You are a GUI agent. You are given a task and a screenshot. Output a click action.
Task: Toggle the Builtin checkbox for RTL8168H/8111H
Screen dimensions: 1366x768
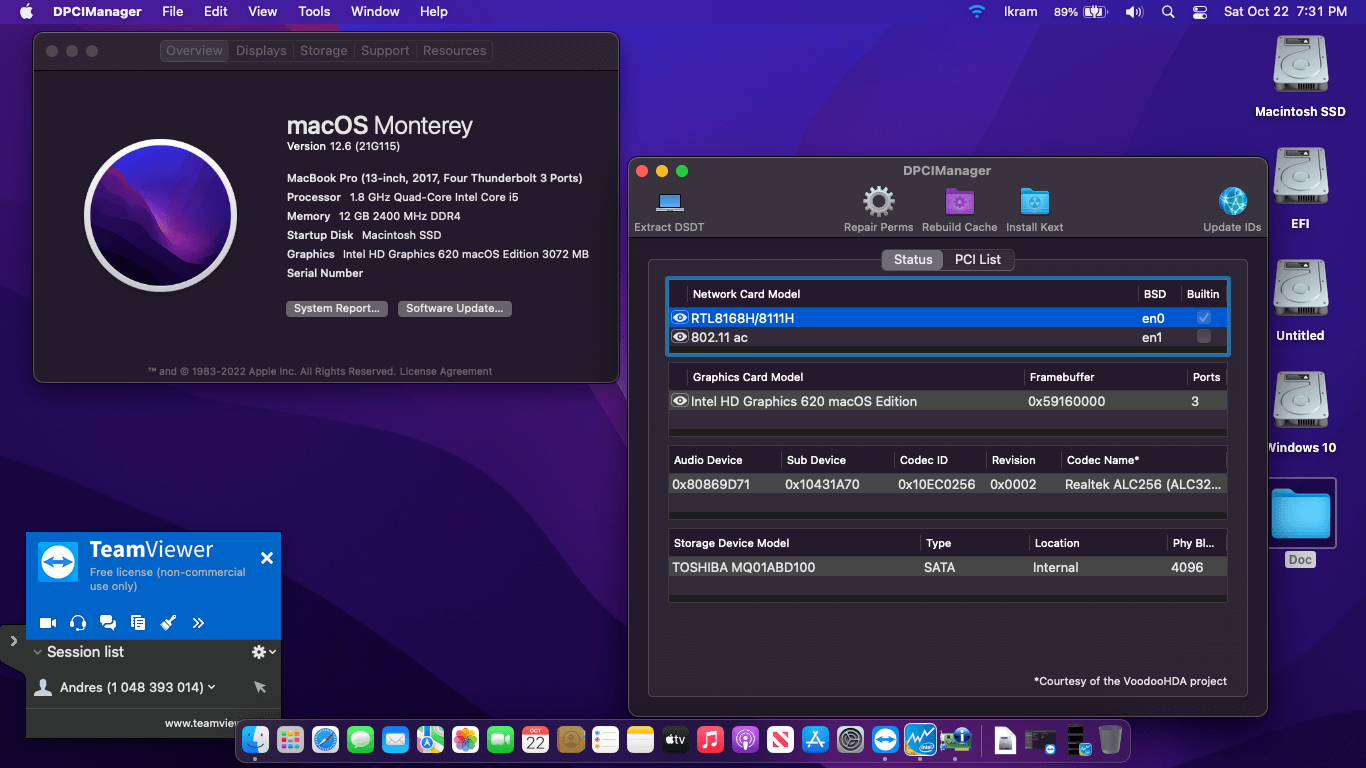1205,317
